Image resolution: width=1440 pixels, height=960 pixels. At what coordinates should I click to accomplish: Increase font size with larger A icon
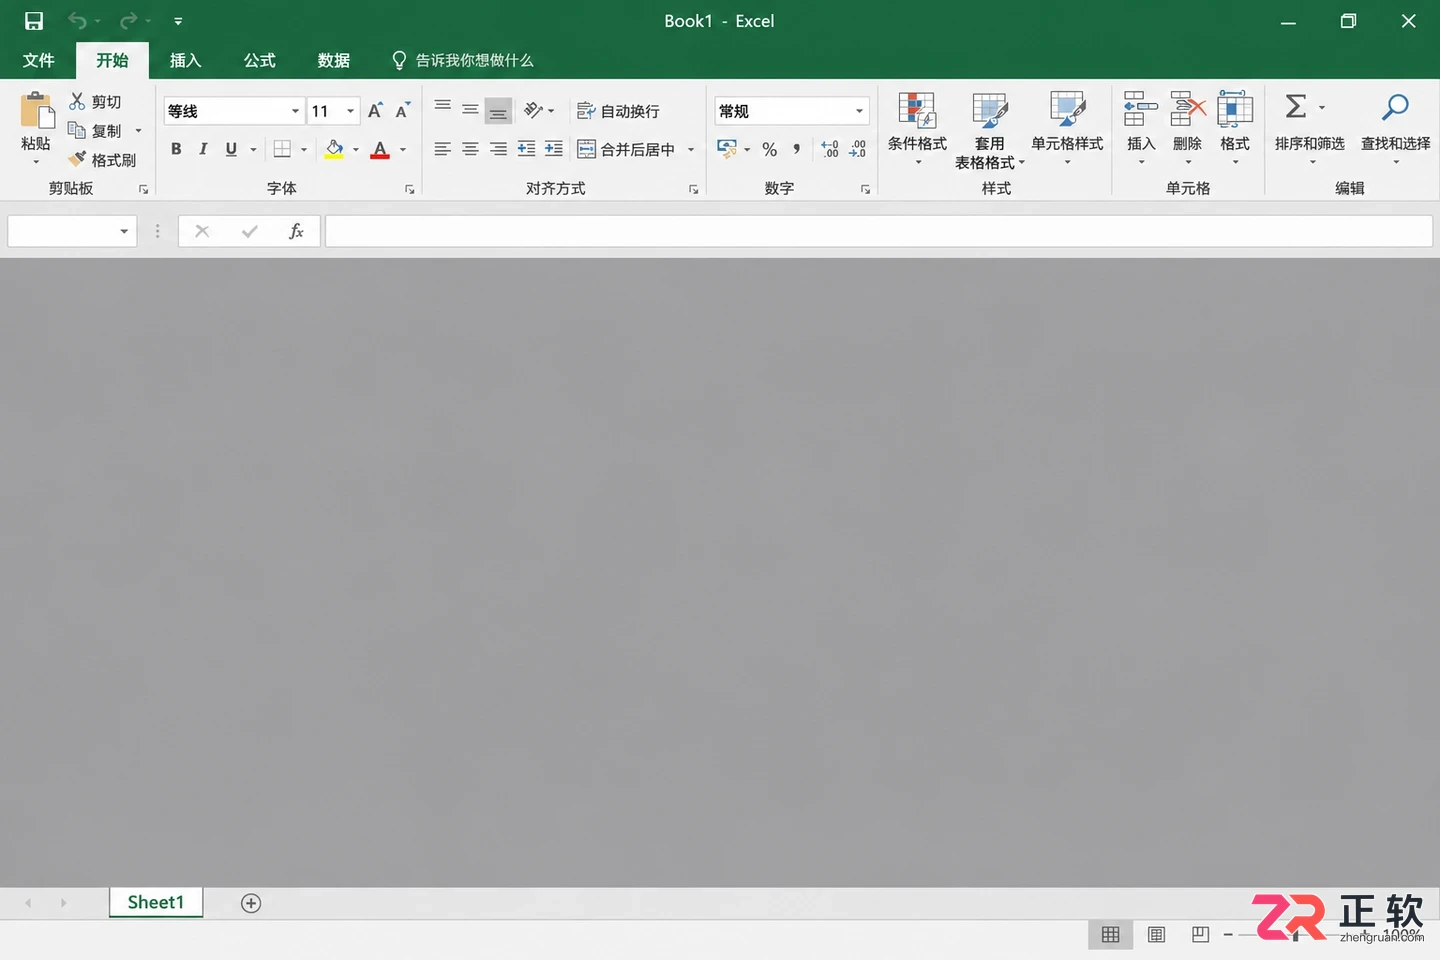[375, 111]
